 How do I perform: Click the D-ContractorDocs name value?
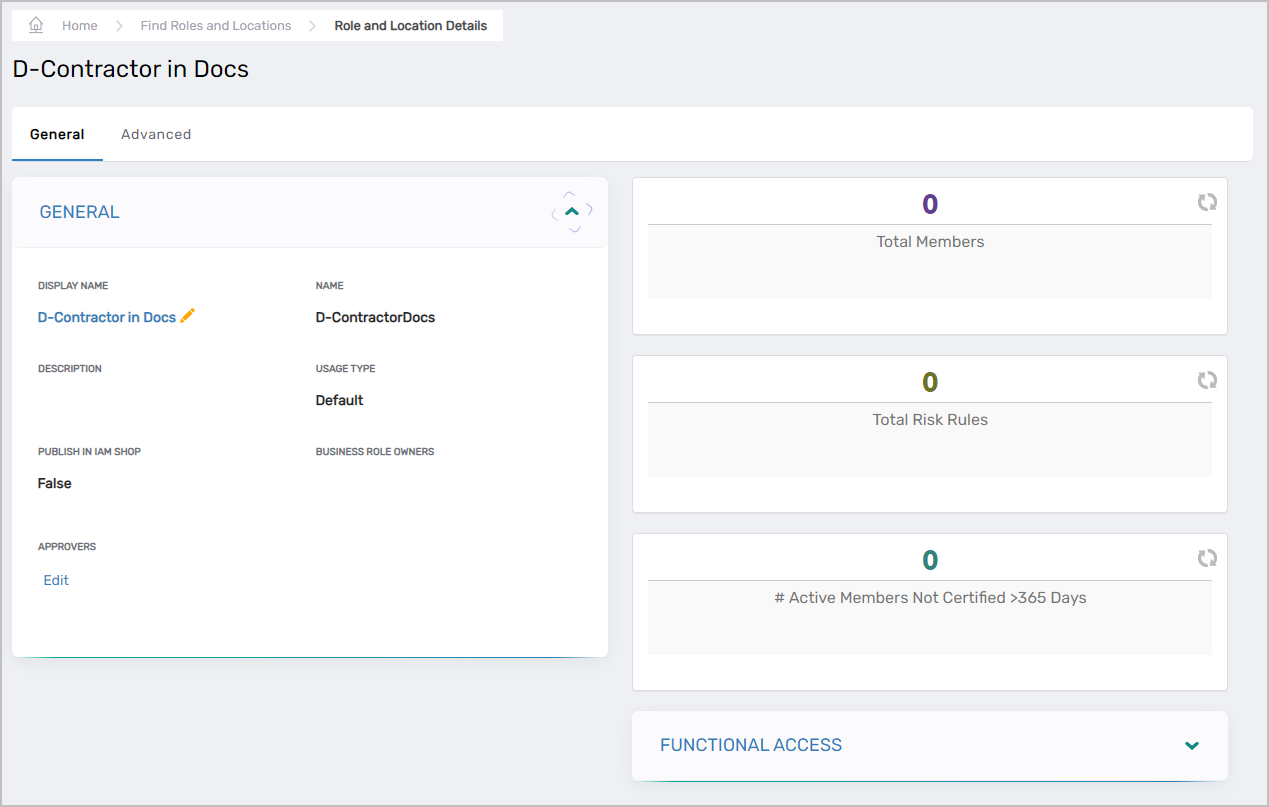pos(375,317)
